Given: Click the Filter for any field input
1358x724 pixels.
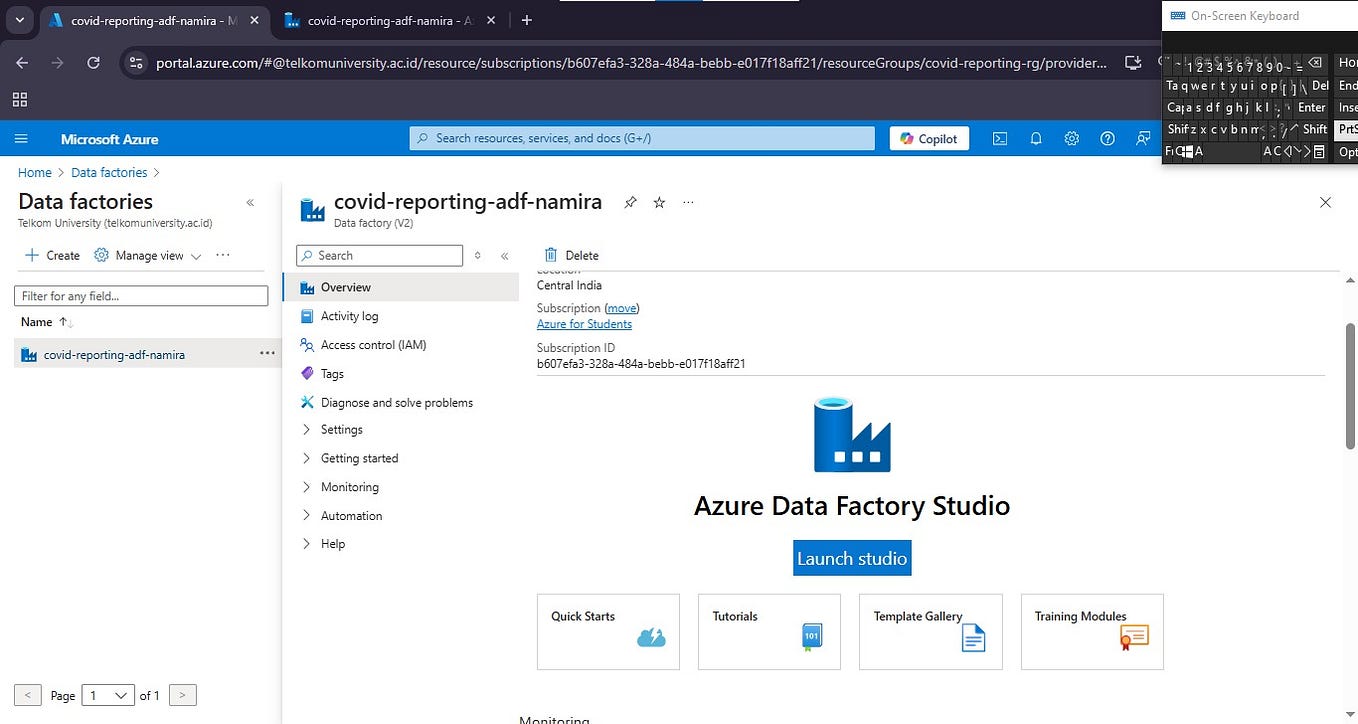Looking at the screenshot, I should (x=140, y=295).
